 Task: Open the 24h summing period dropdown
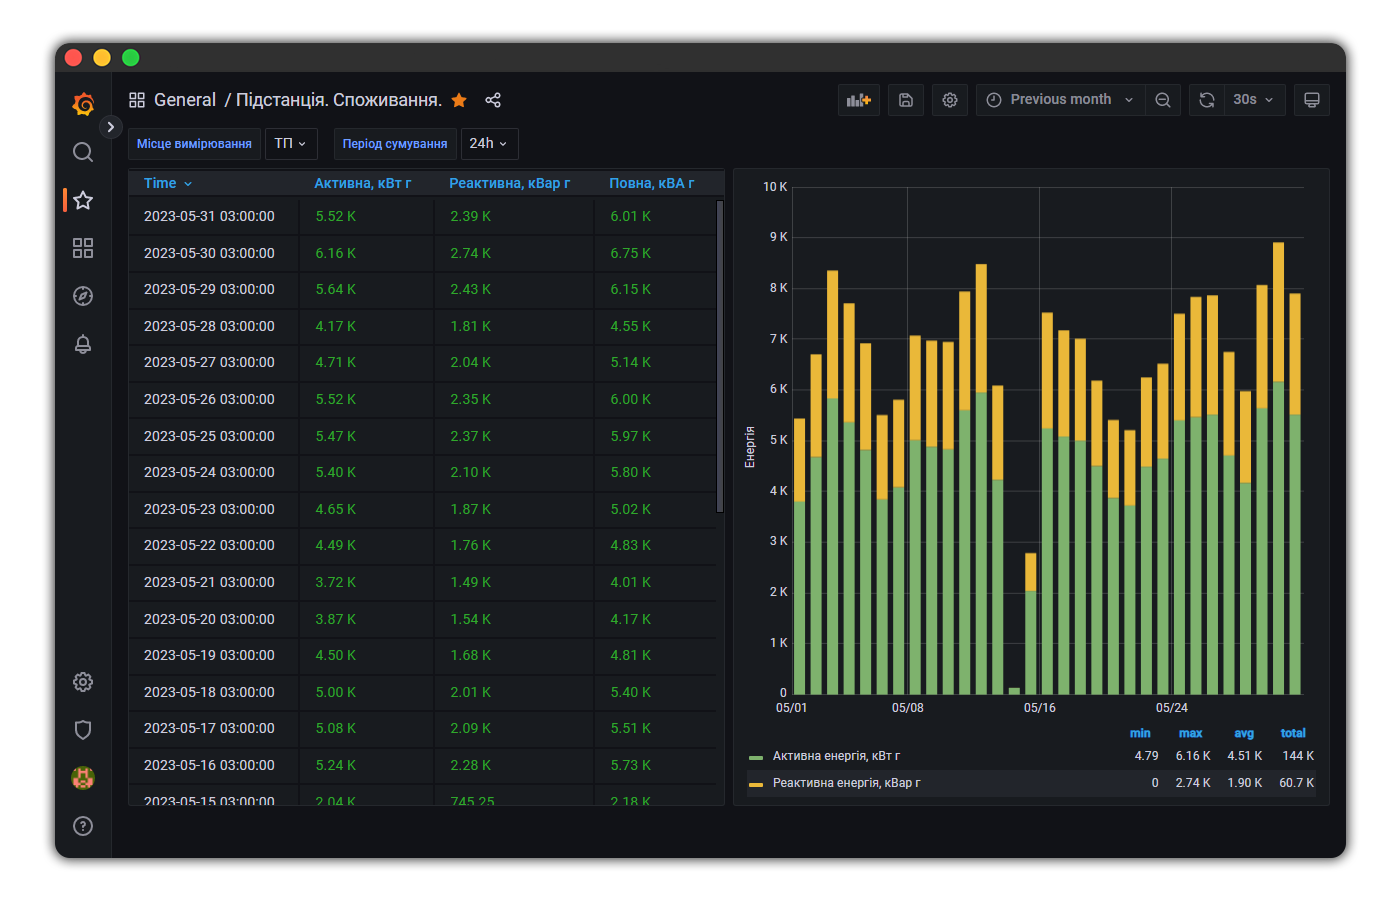click(x=489, y=144)
